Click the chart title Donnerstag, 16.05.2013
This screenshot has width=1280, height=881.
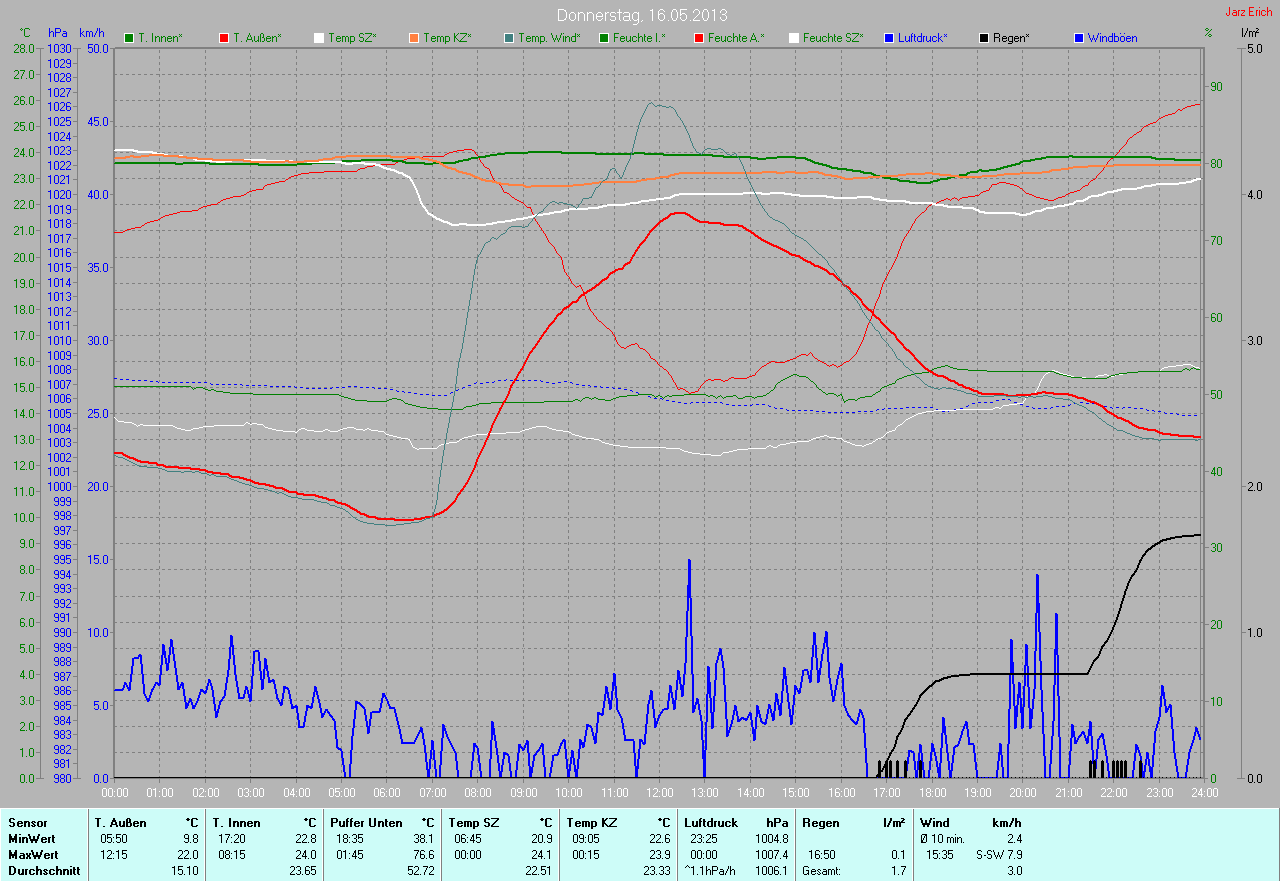point(642,16)
